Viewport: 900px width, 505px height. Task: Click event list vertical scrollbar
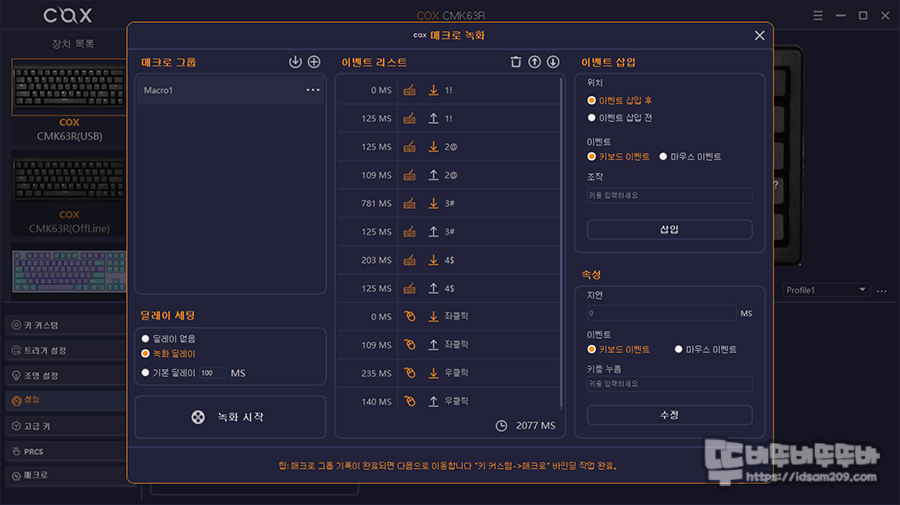(561, 244)
